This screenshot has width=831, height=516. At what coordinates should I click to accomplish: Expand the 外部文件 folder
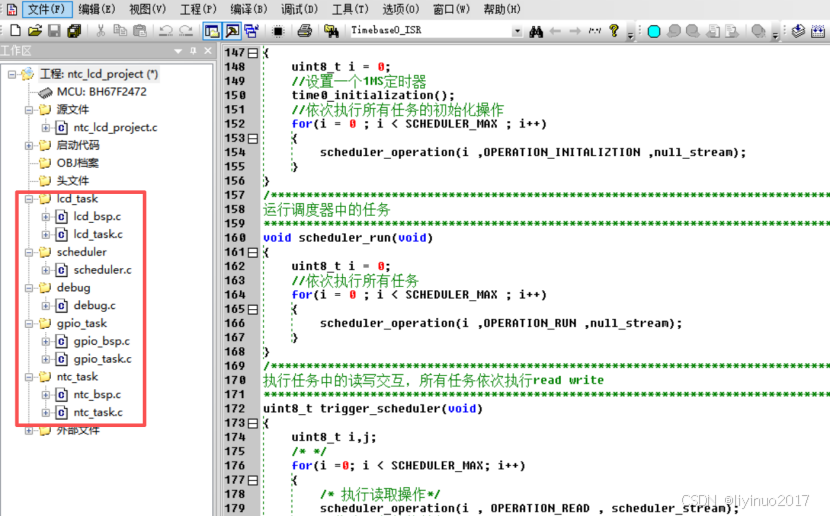(29, 430)
